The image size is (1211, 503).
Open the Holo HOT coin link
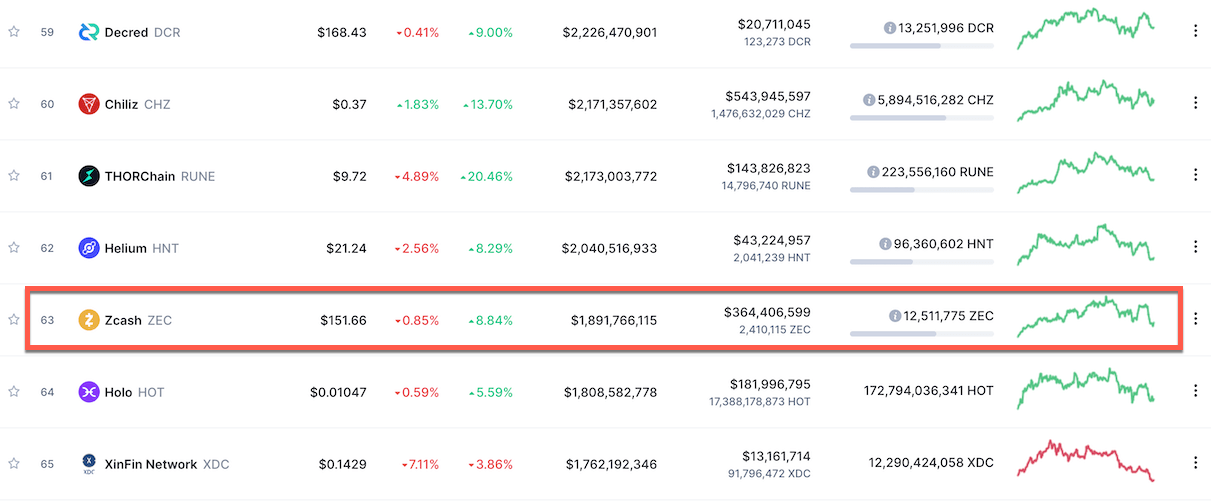(x=135, y=392)
